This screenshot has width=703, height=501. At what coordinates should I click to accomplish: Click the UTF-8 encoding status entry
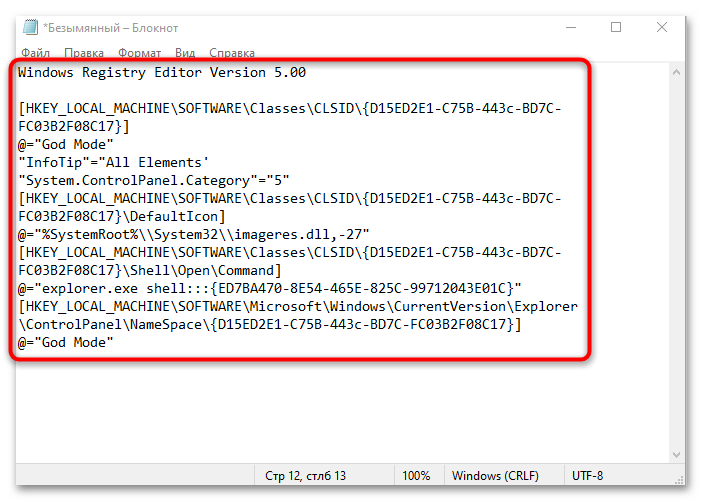pyautogui.click(x=587, y=475)
